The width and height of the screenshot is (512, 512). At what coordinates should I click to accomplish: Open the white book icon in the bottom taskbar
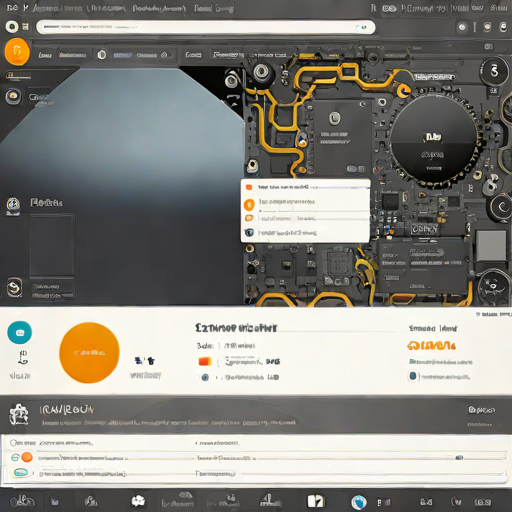click(315, 501)
